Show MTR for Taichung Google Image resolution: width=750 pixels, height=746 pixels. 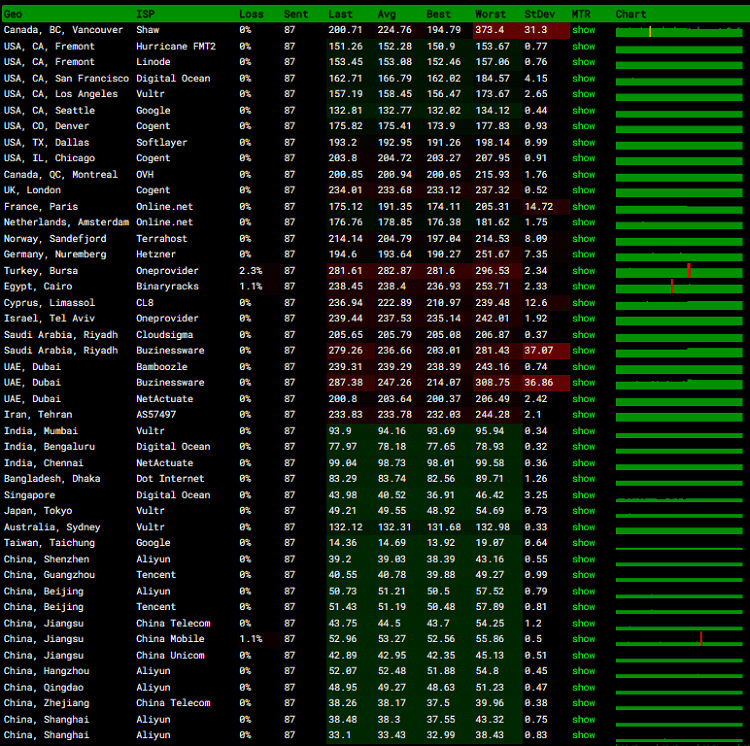coord(584,542)
